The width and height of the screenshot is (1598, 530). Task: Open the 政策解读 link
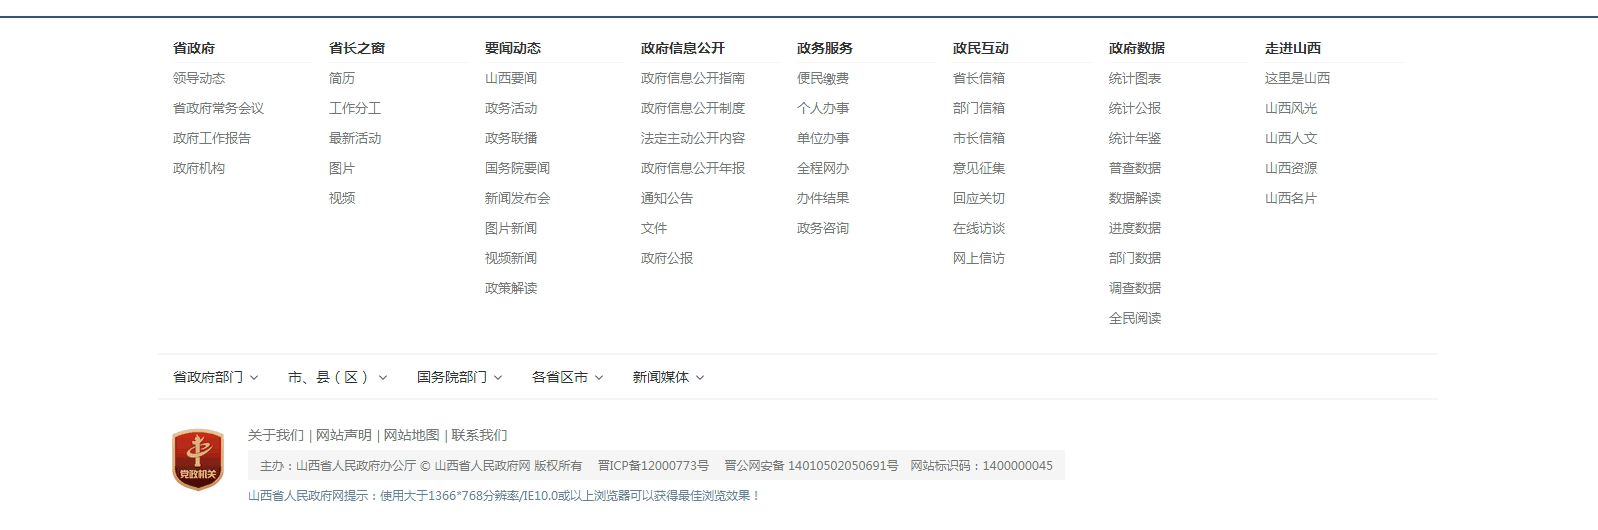point(511,288)
